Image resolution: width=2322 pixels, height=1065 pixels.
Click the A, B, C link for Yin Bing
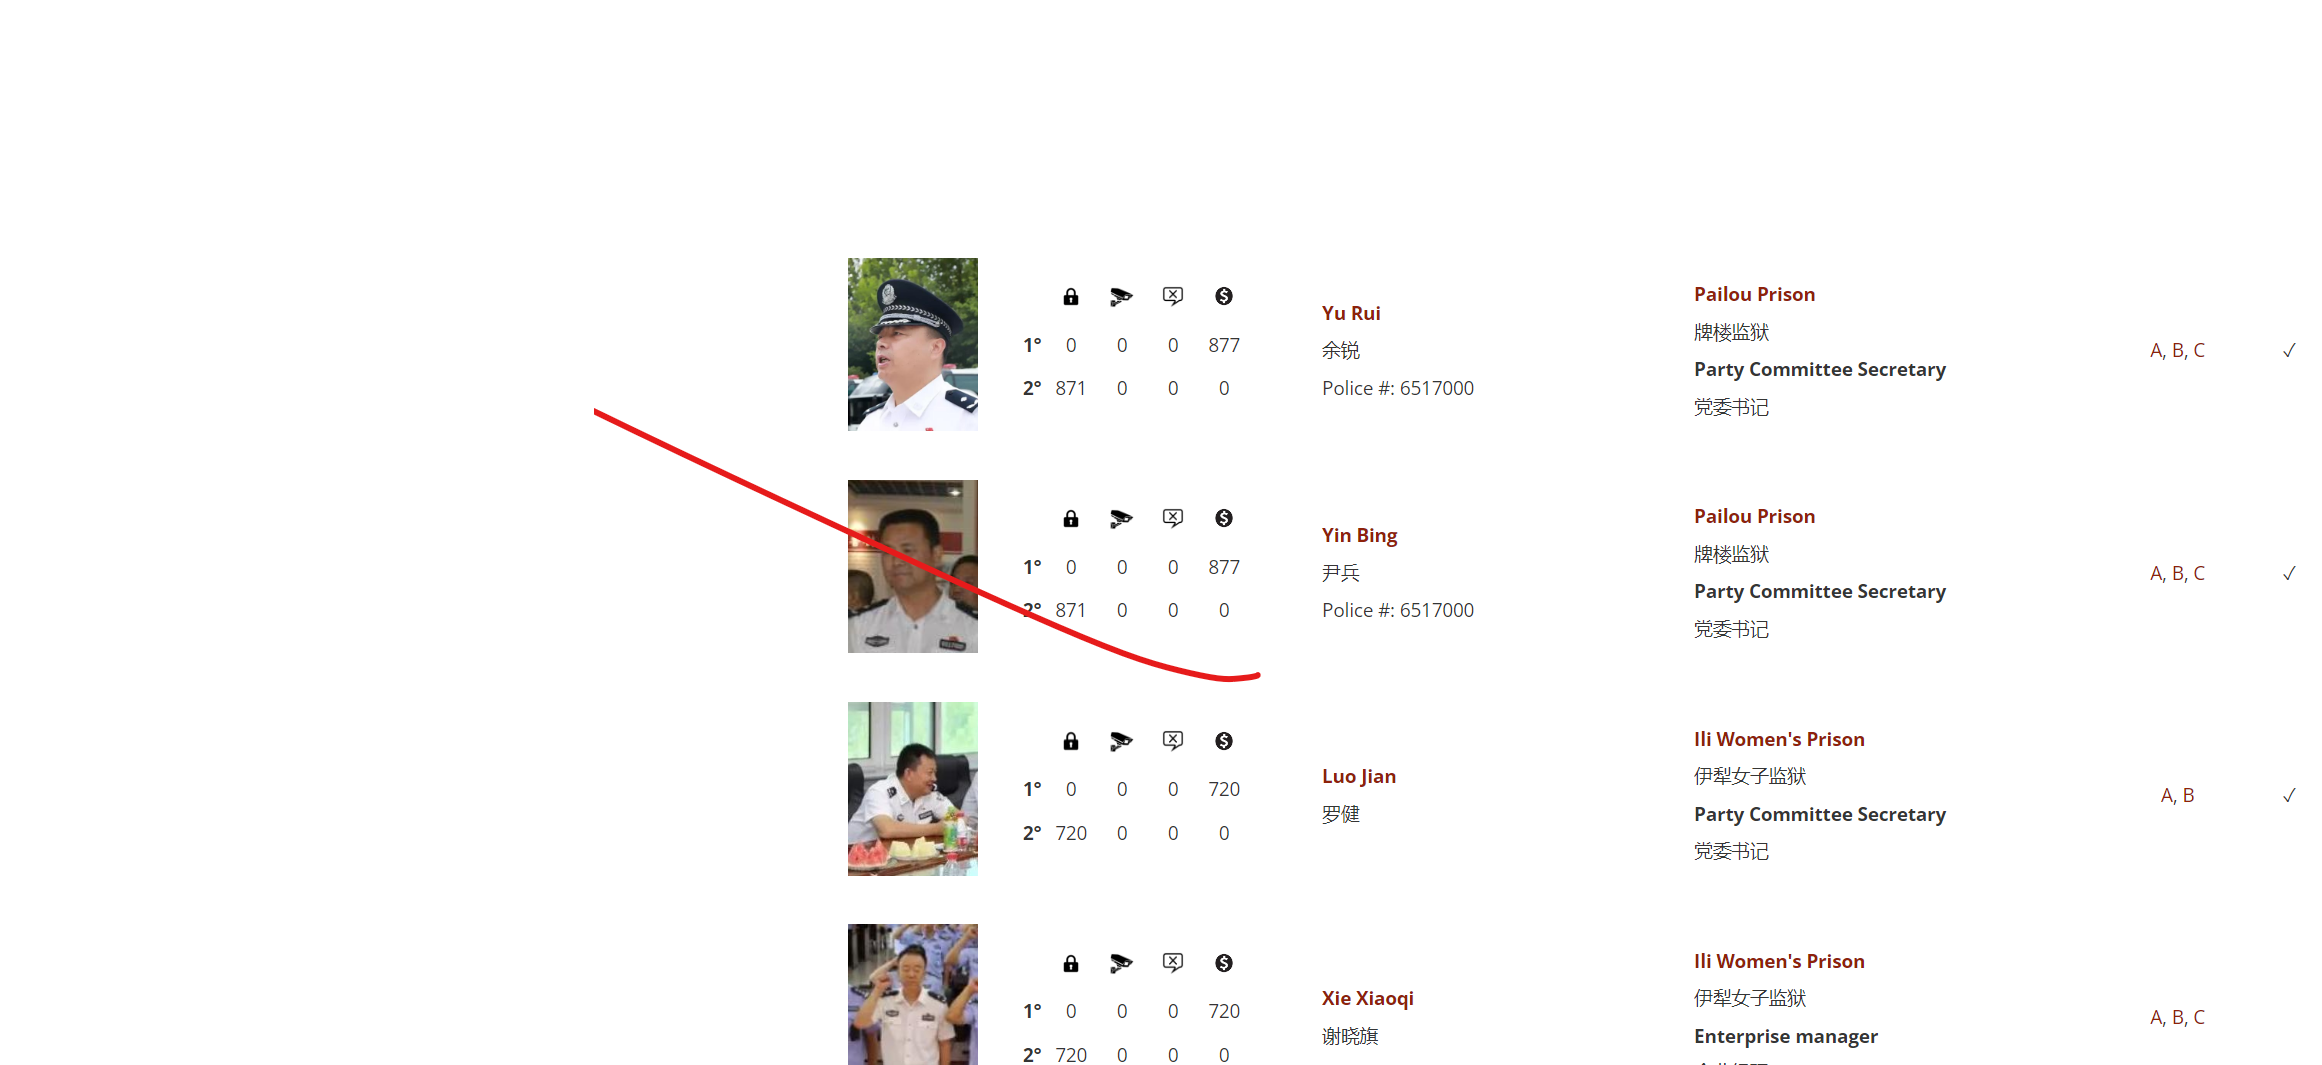tap(2177, 573)
